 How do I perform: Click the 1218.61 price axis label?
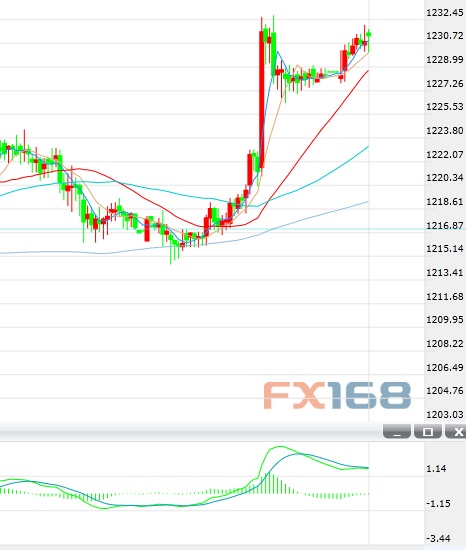click(445, 201)
